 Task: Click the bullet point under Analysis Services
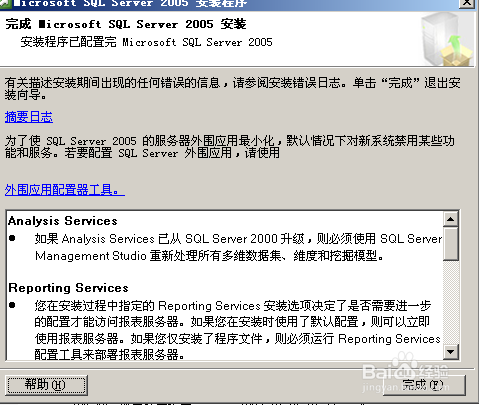click(12, 238)
